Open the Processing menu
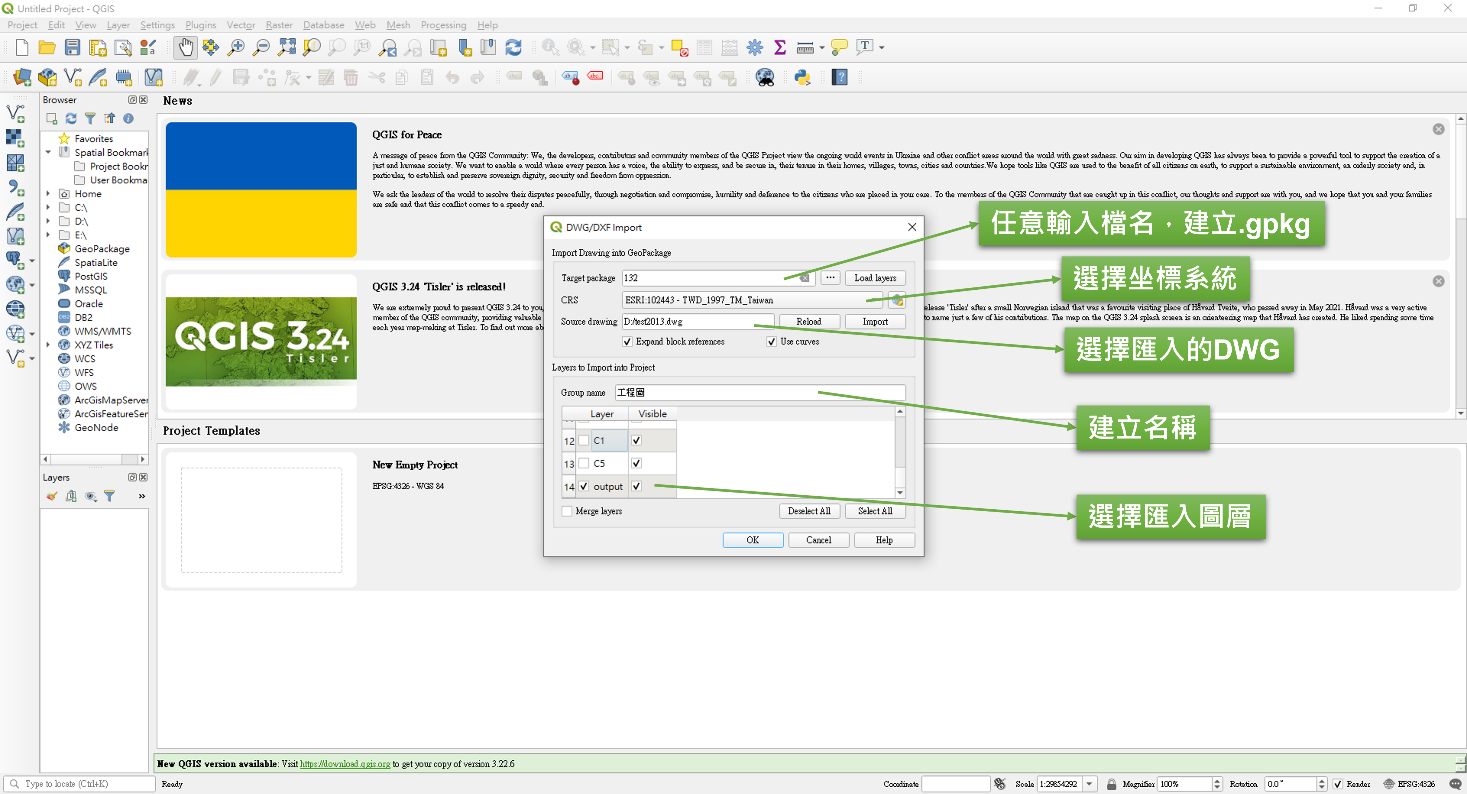The height and width of the screenshot is (794, 1467). tap(443, 25)
